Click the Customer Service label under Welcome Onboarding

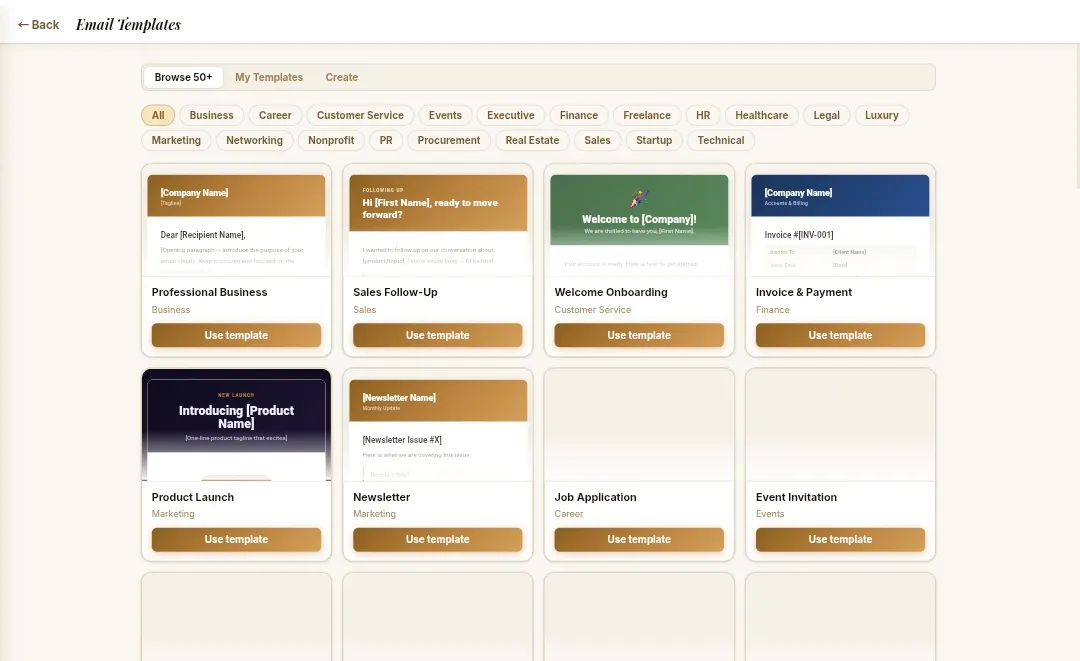tap(592, 310)
